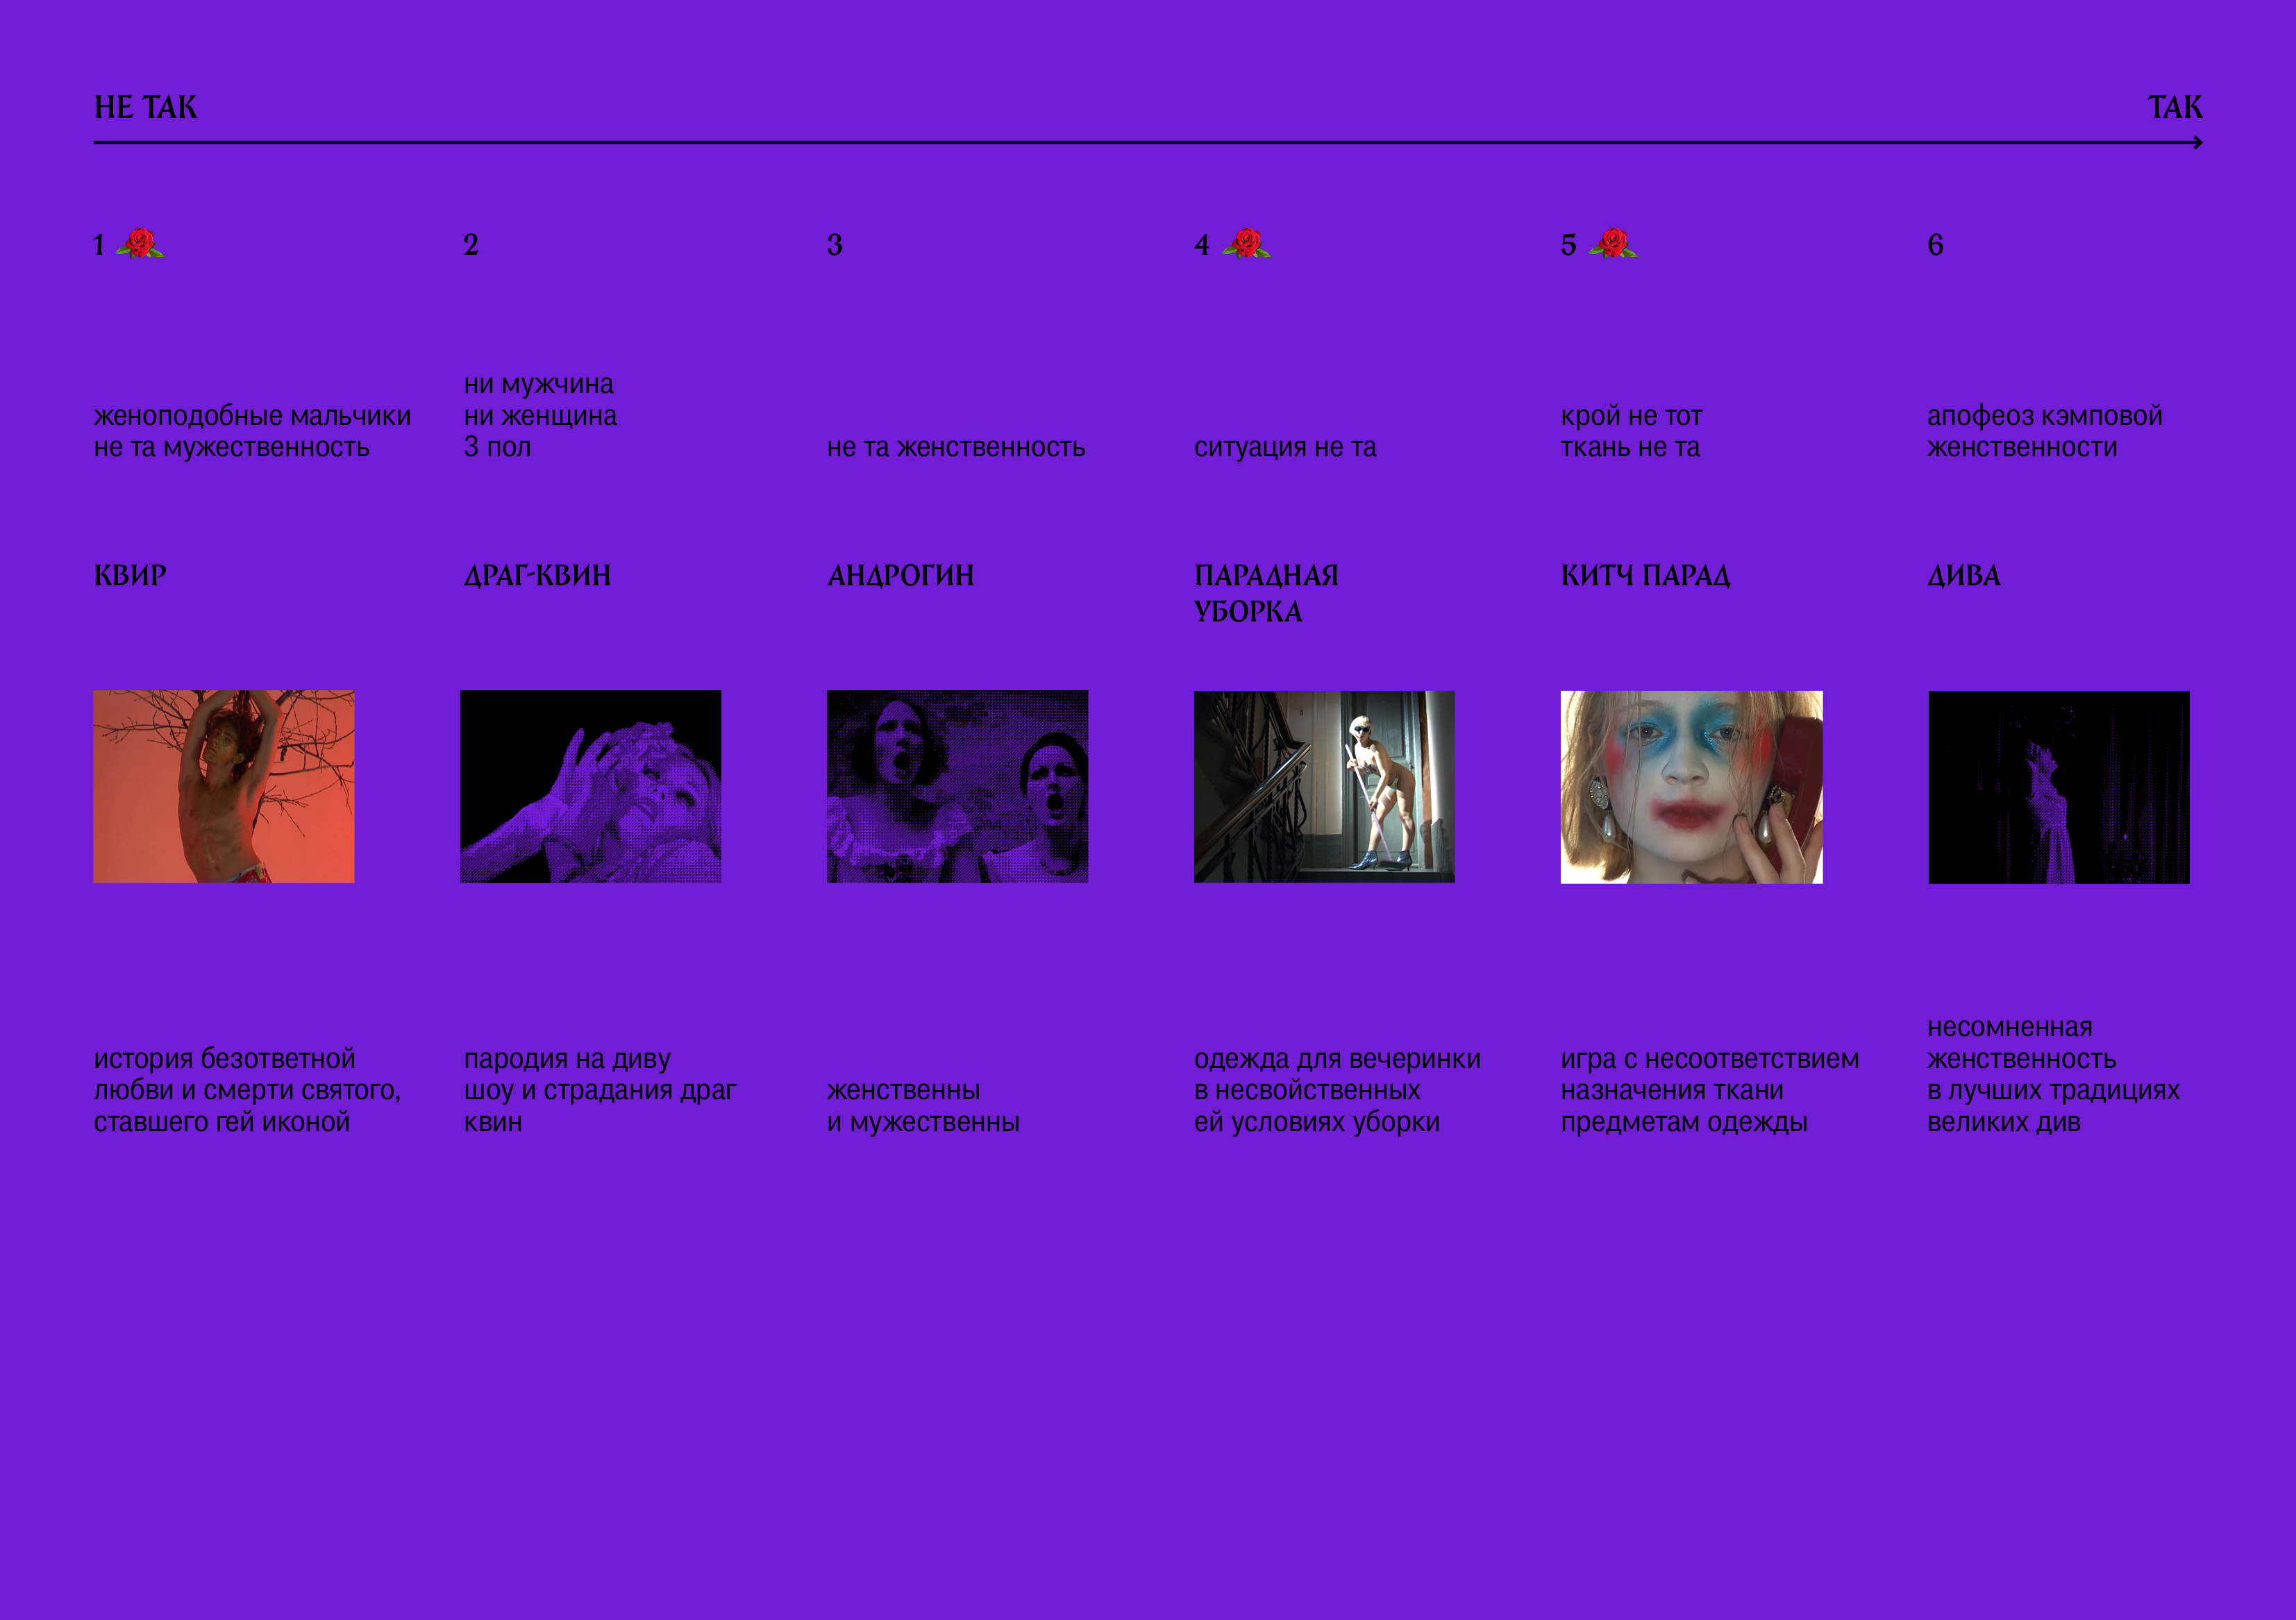This screenshot has height=1620, width=2296.
Task: Click the rose icon next to number 1
Action: [x=140, y=244]
